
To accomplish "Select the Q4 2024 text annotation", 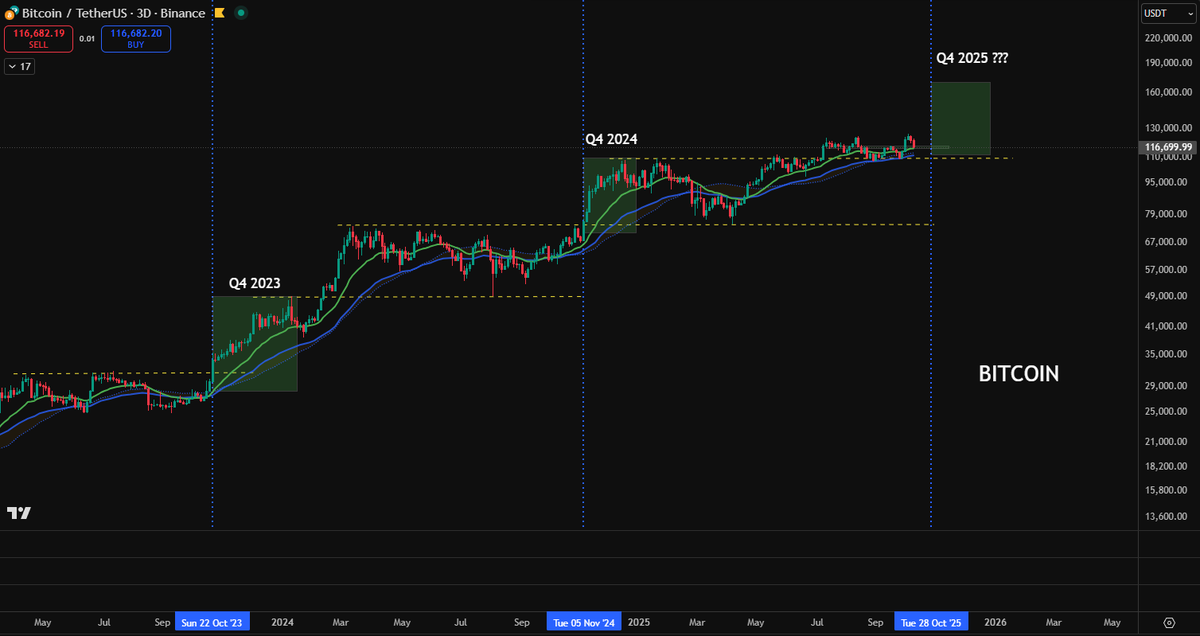I will click(611, 139).
